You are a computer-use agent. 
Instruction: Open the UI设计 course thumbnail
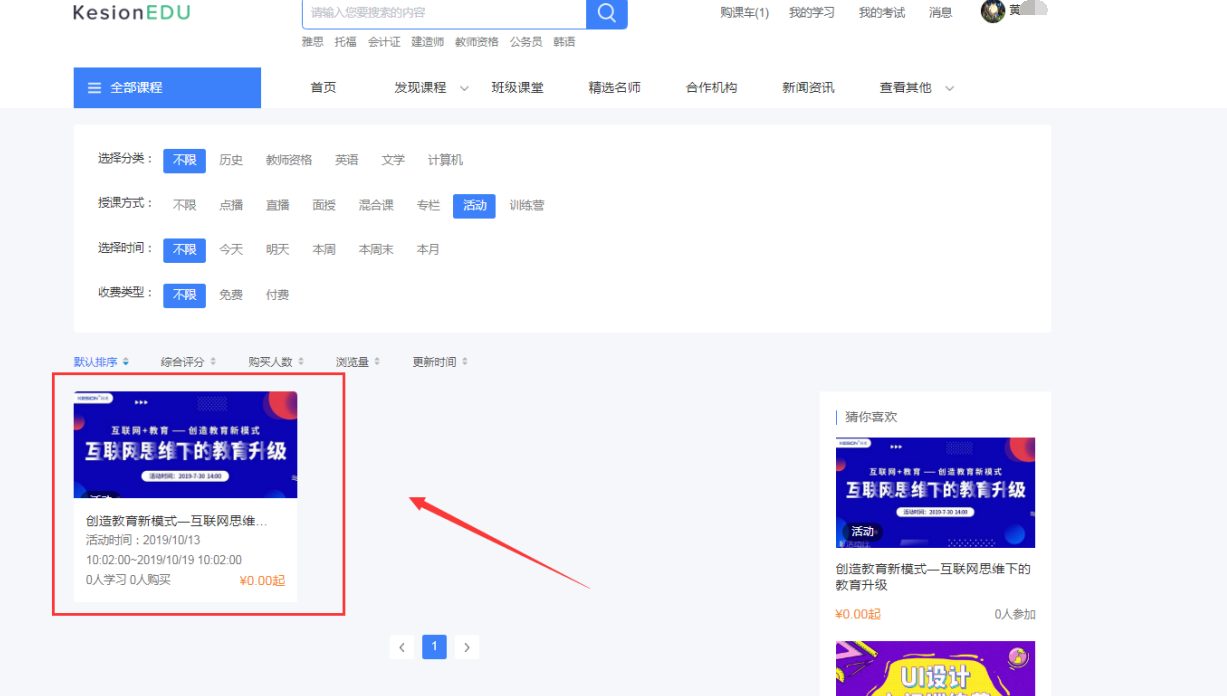click(935, 668)
